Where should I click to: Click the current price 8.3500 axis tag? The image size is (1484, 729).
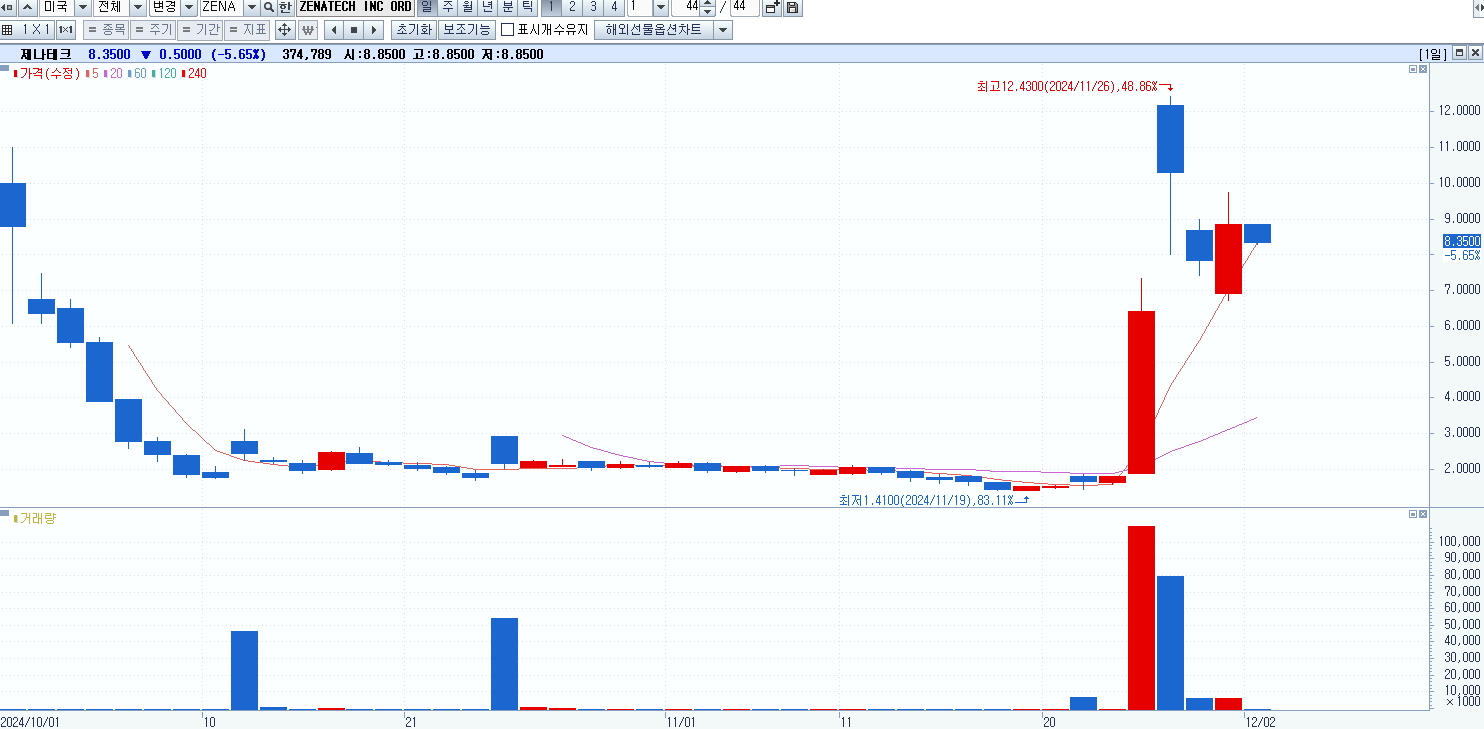point(1461,241)
